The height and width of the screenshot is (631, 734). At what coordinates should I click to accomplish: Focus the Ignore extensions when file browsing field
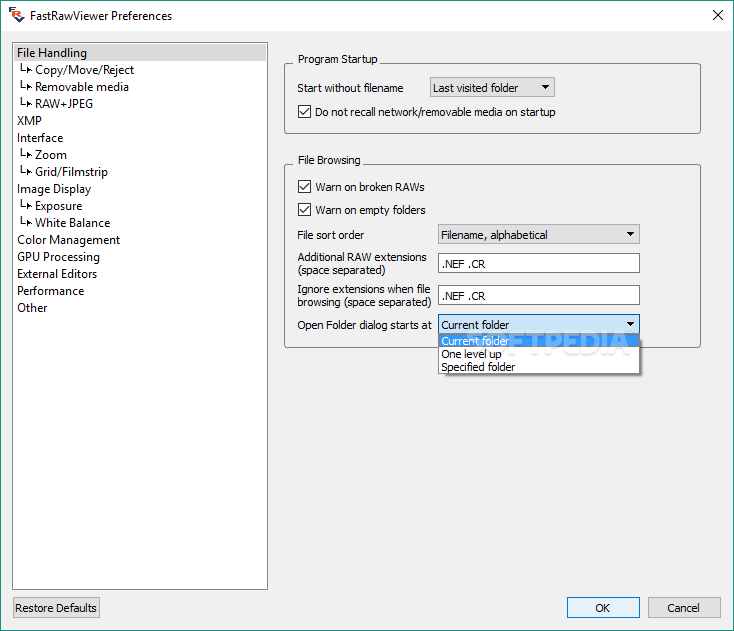pyautogui.click(x=539, y=295)
